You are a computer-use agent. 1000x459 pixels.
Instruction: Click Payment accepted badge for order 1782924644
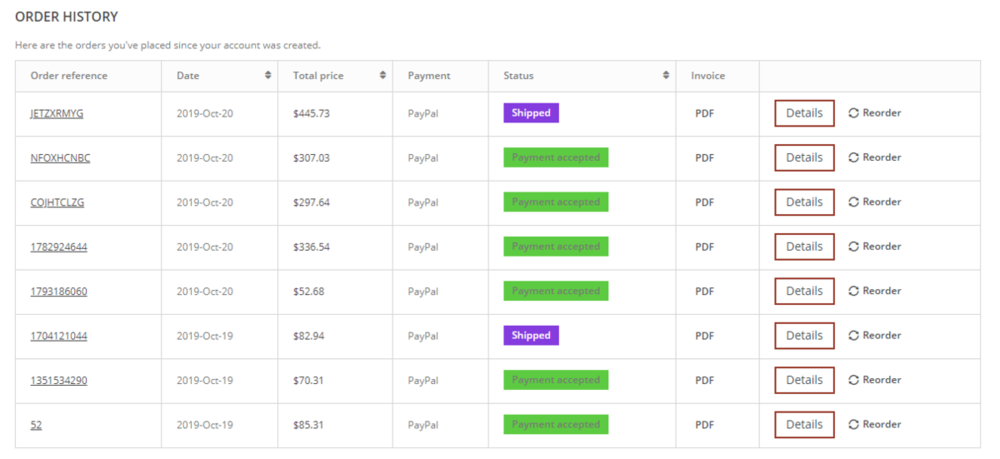coord(555,247)
